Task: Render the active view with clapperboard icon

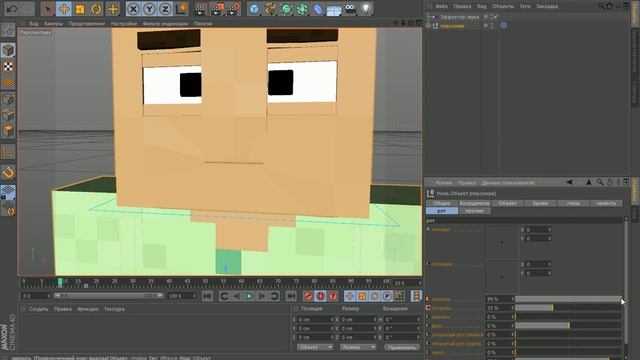Action: coord(200,9)
